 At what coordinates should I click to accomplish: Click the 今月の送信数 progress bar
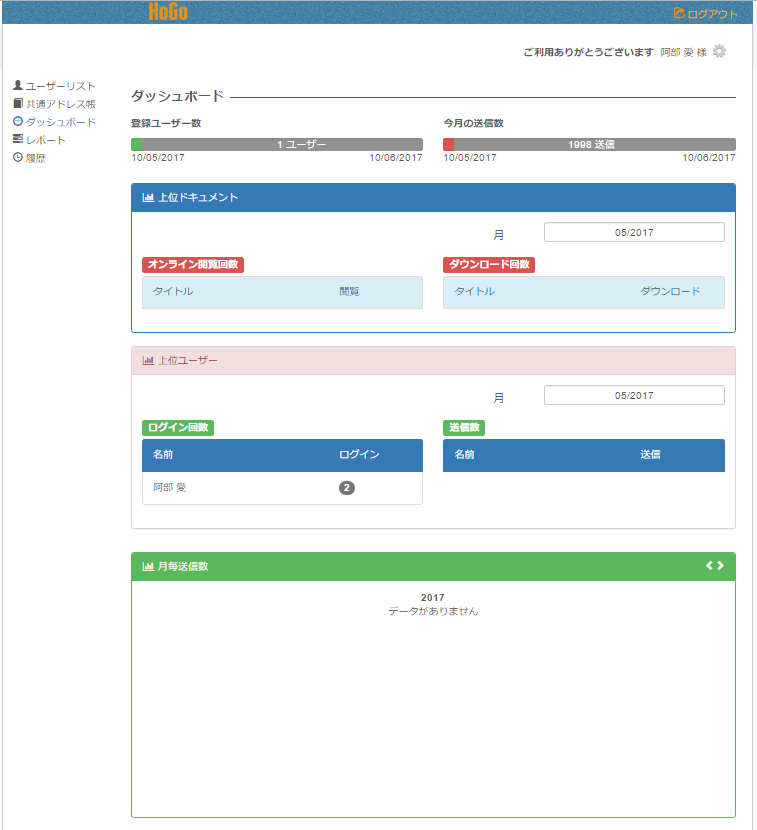(589, 144)
